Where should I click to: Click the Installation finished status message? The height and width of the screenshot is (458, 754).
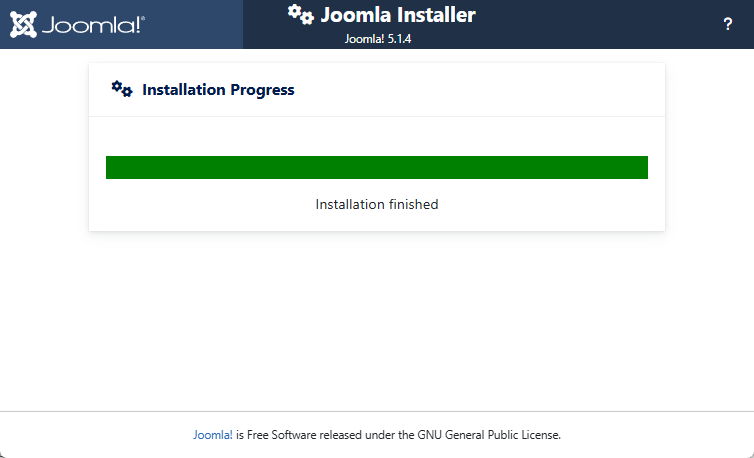pos(377,204)
